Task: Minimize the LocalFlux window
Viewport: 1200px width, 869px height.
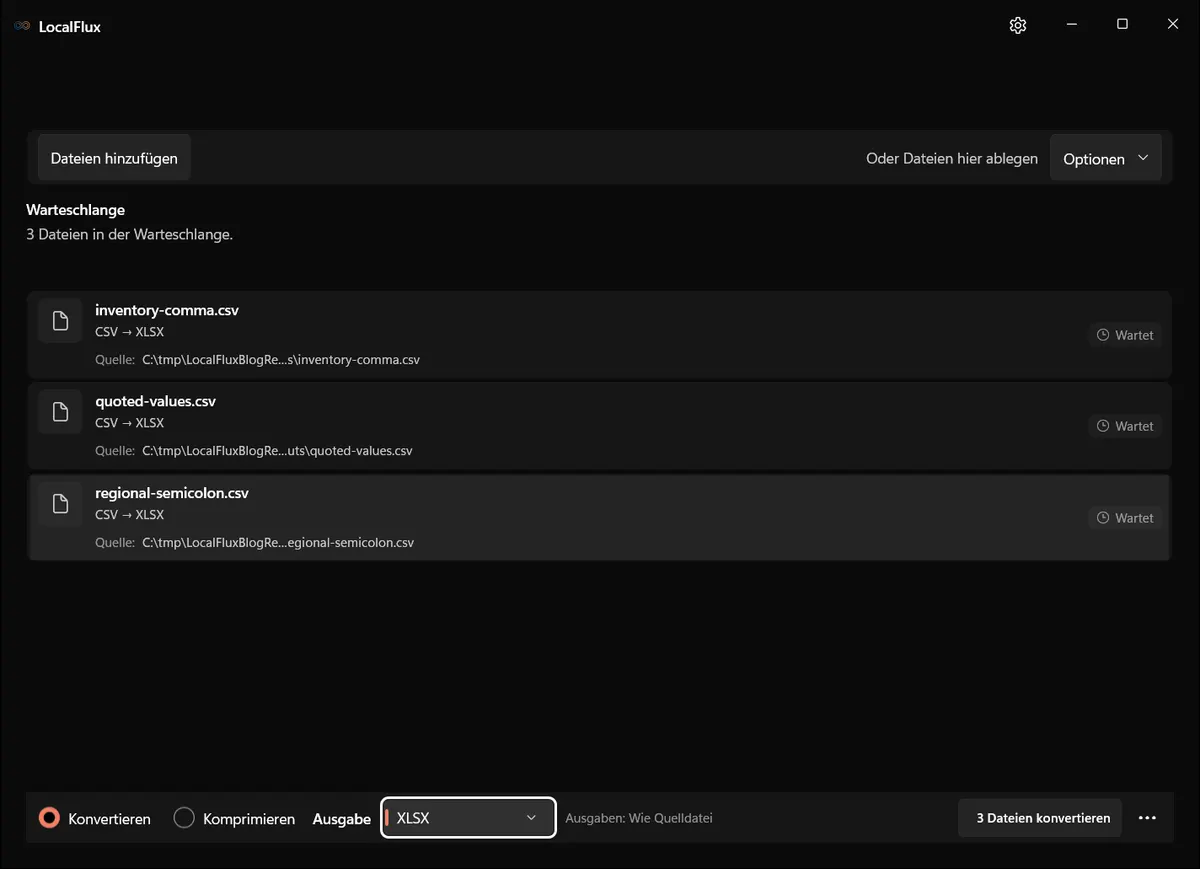Action: (x=1071, y=25)
